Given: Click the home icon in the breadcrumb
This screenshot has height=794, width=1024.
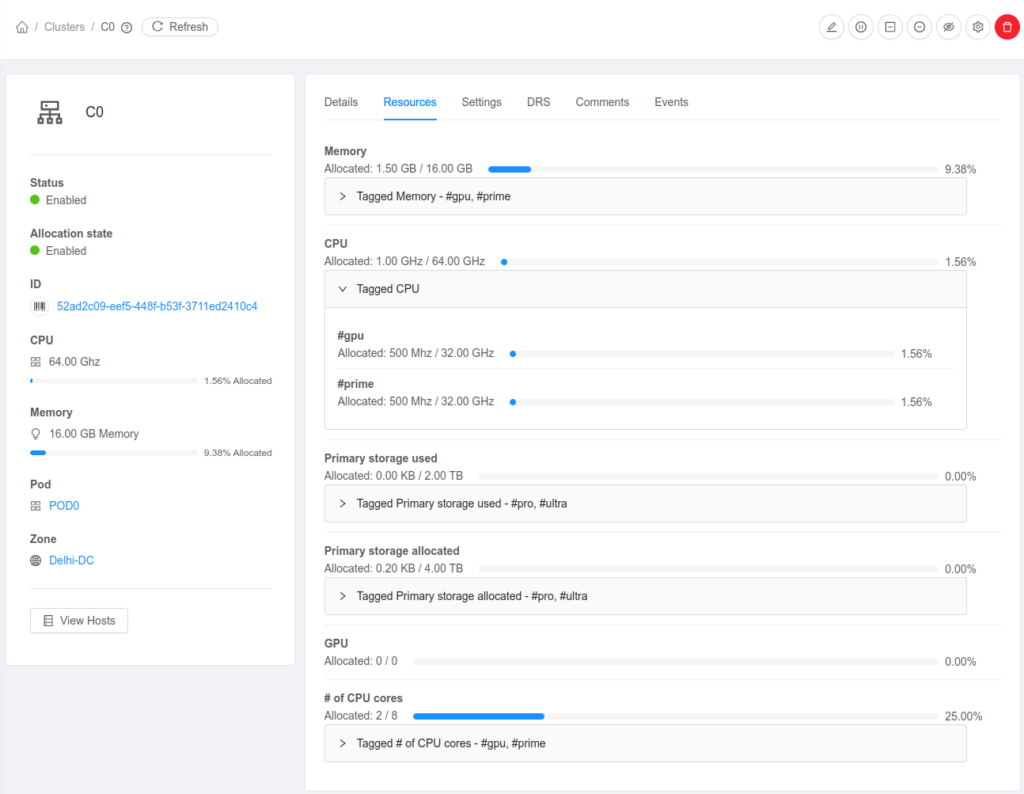Looking at the screenshot, I should click(22, 27).
